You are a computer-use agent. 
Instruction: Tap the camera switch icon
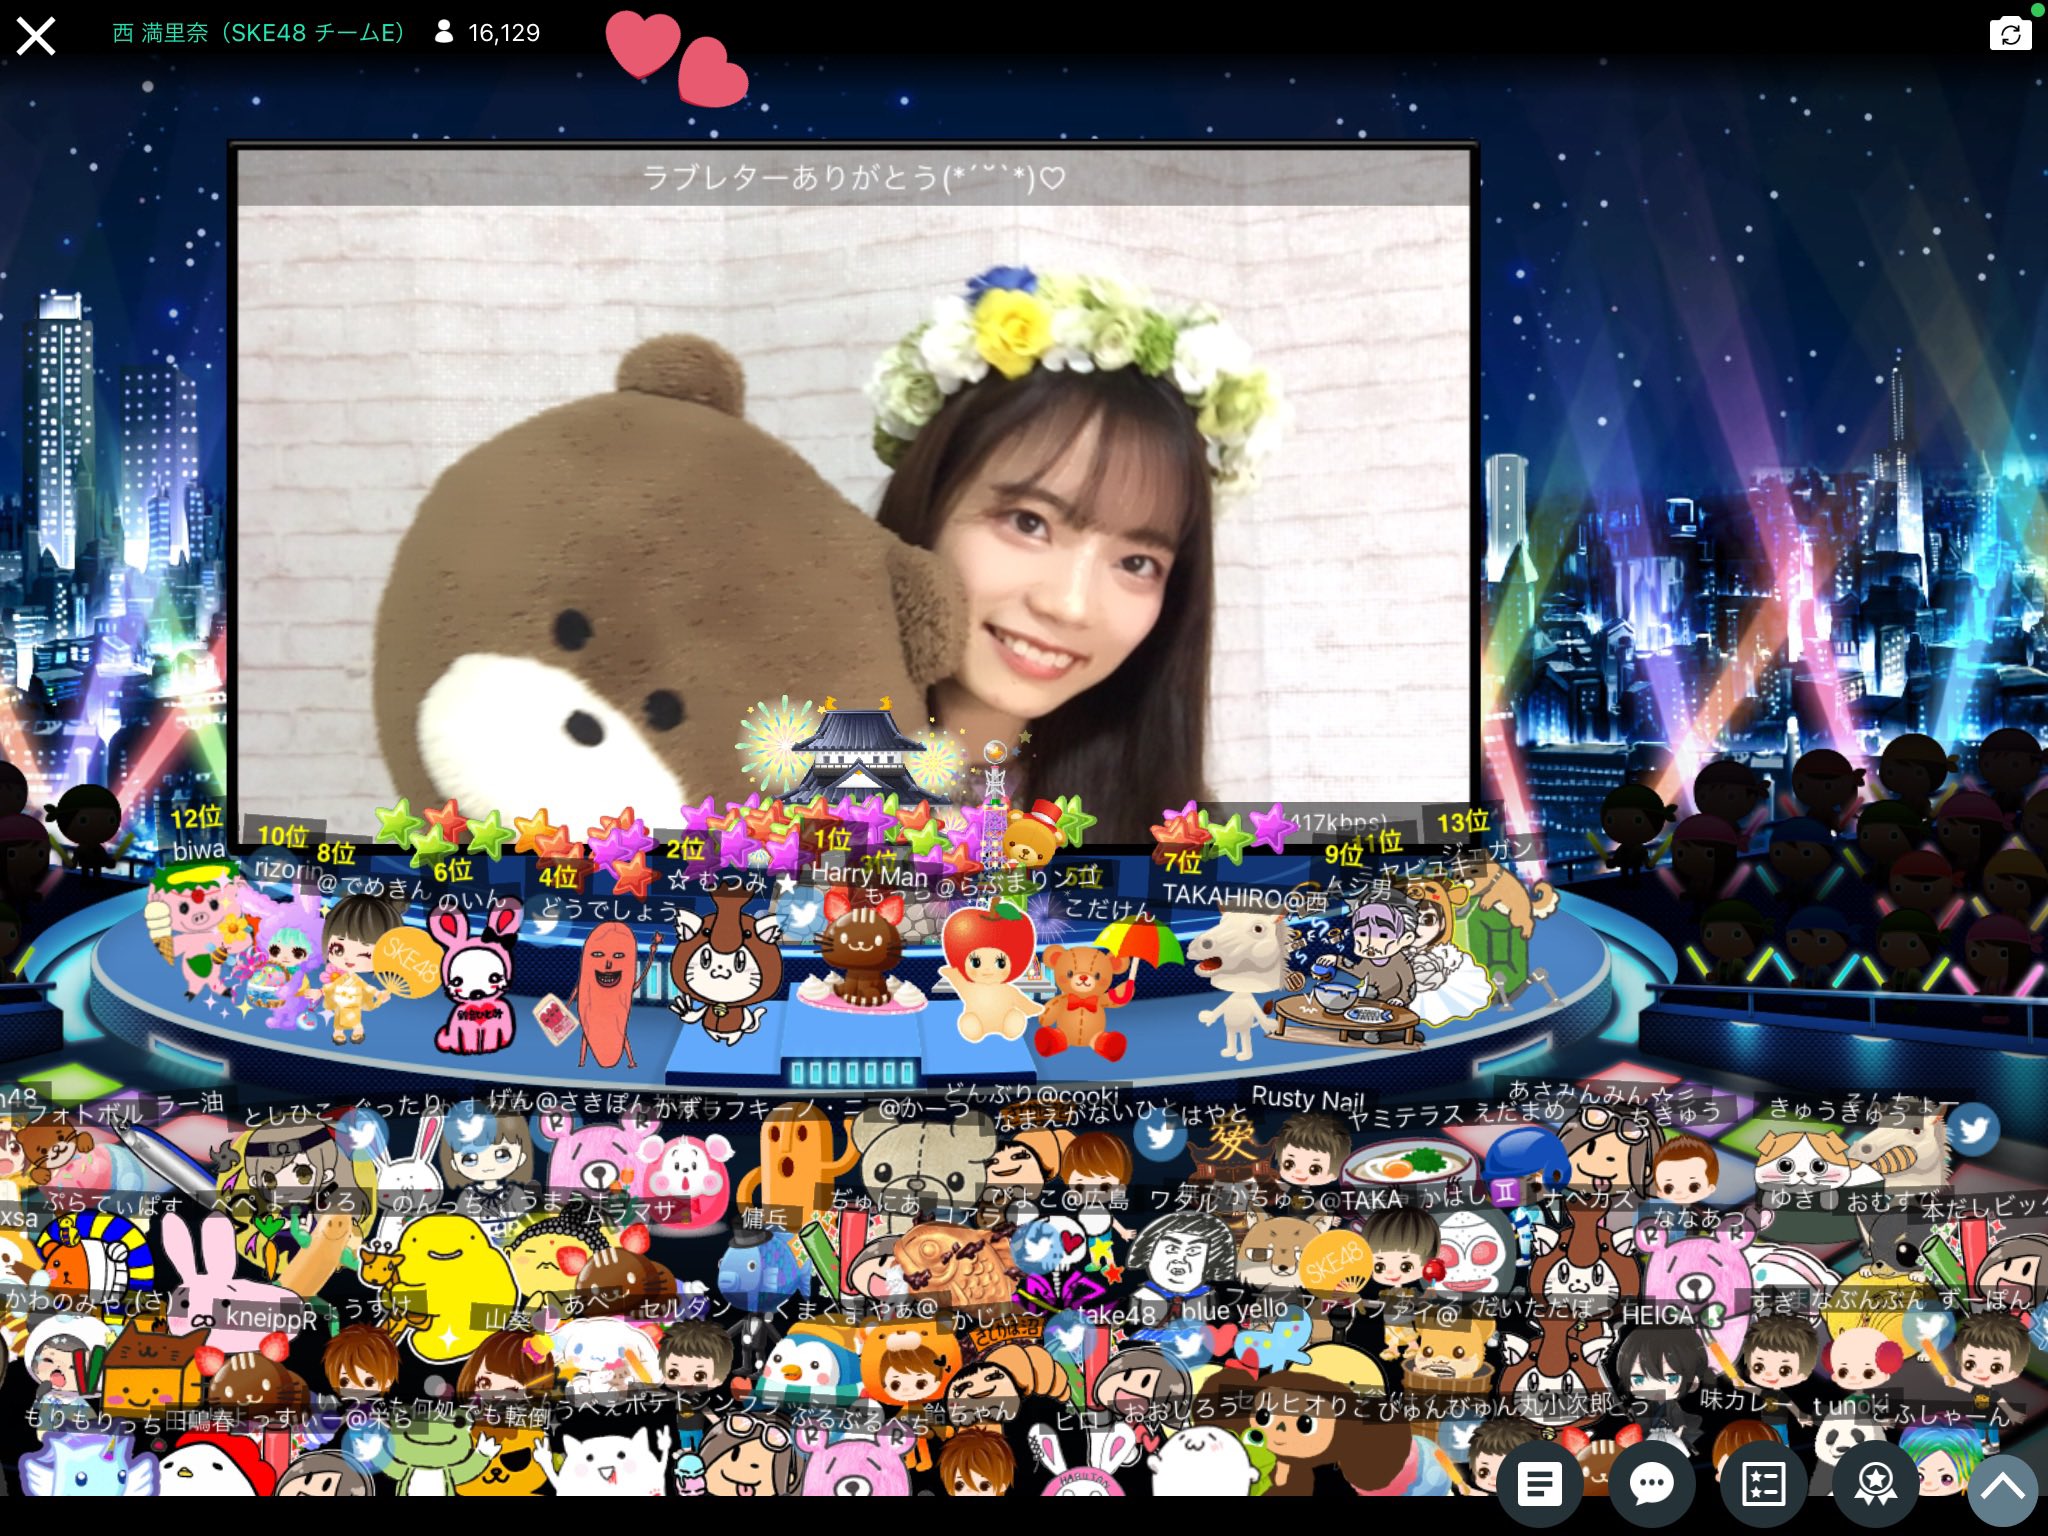pyautogui.click(x=2010, y=33)
